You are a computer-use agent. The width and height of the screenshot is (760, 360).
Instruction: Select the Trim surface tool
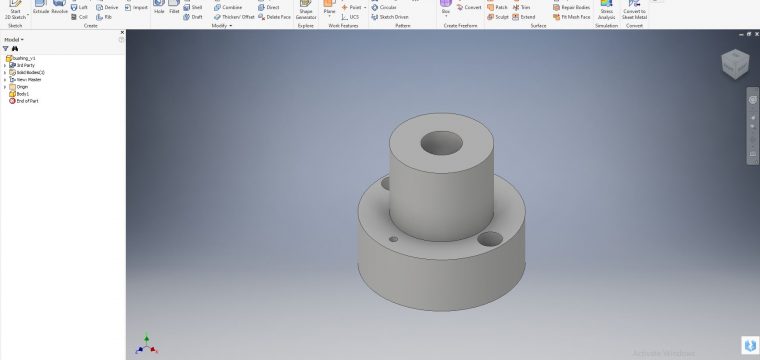[522, 7]
